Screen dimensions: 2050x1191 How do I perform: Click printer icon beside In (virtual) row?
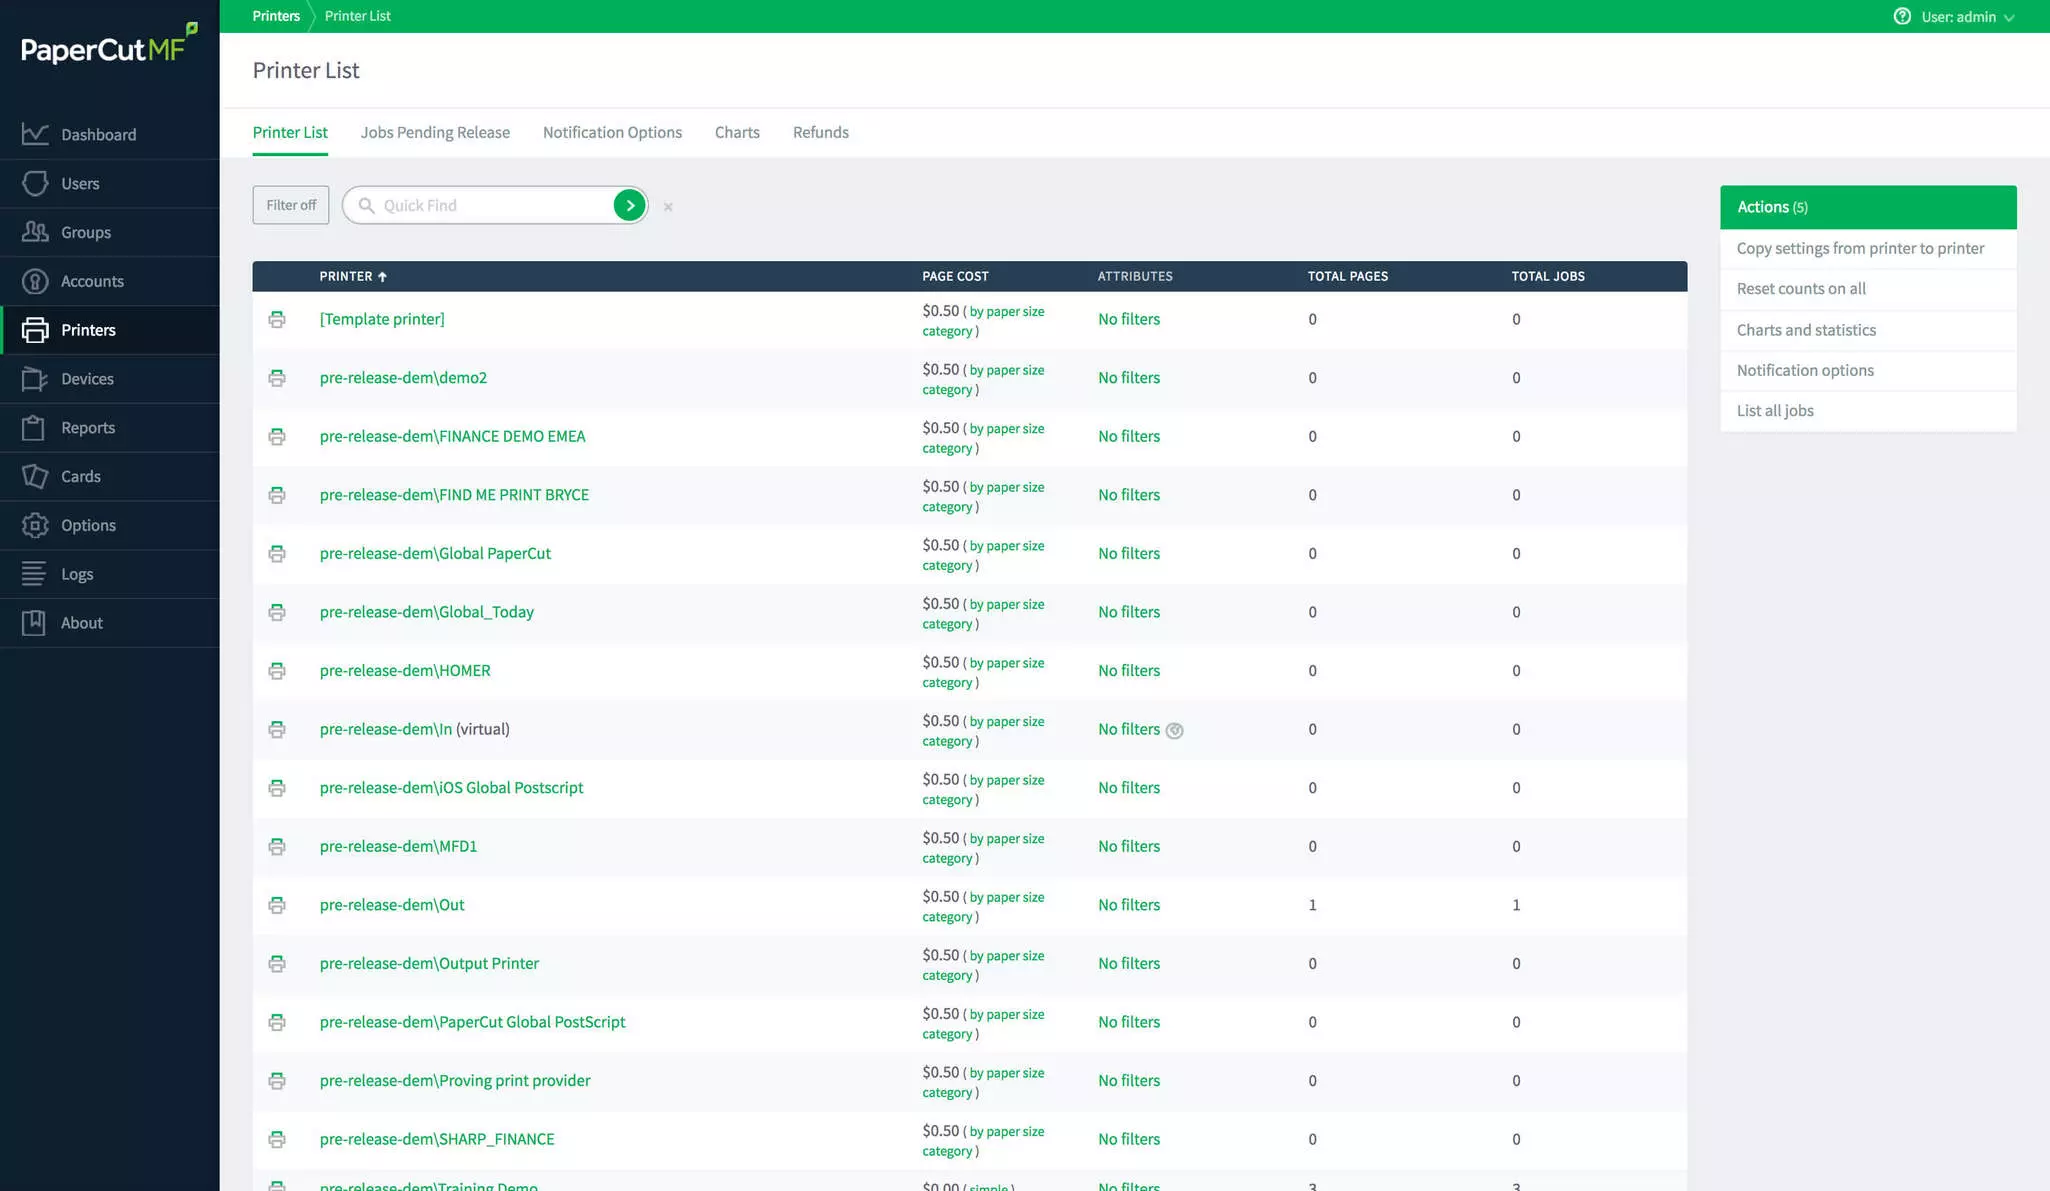[x=277, y=729]
